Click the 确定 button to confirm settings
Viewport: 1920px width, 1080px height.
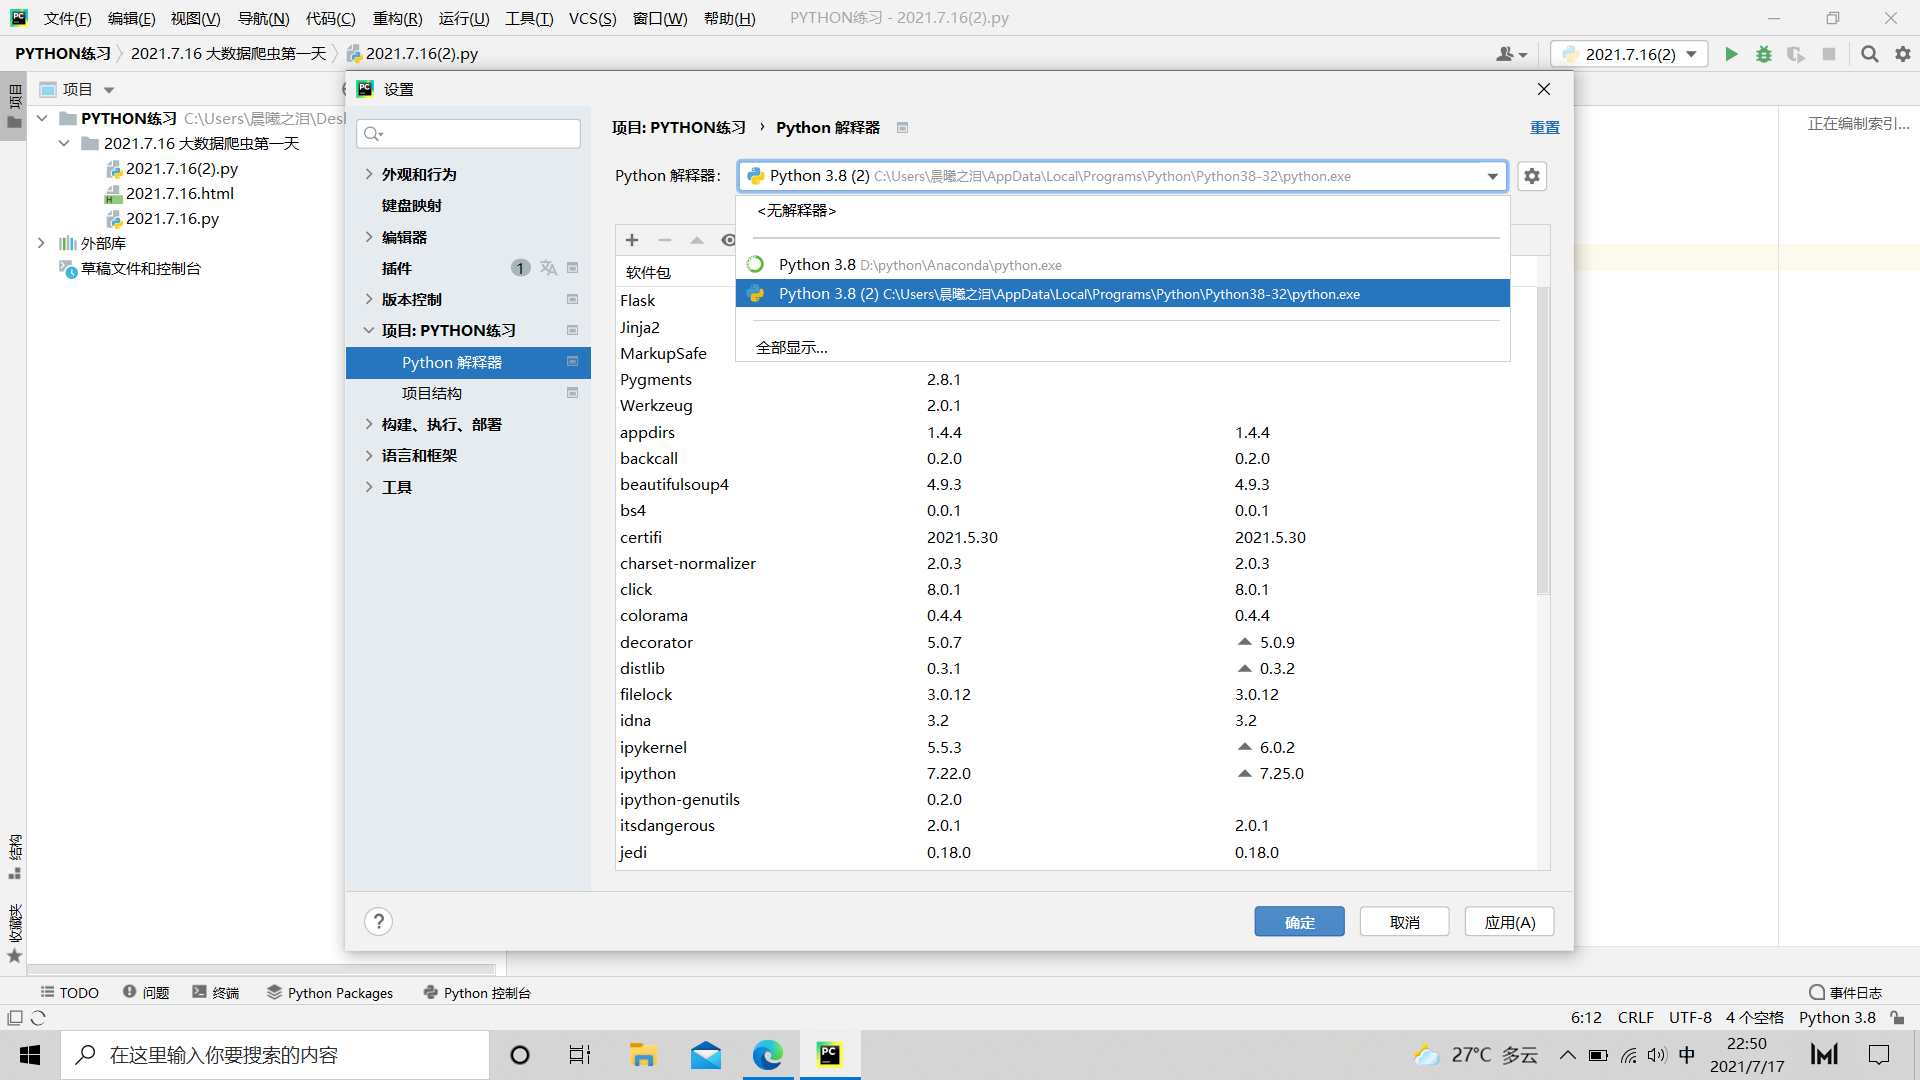(x=1299, y=921)
